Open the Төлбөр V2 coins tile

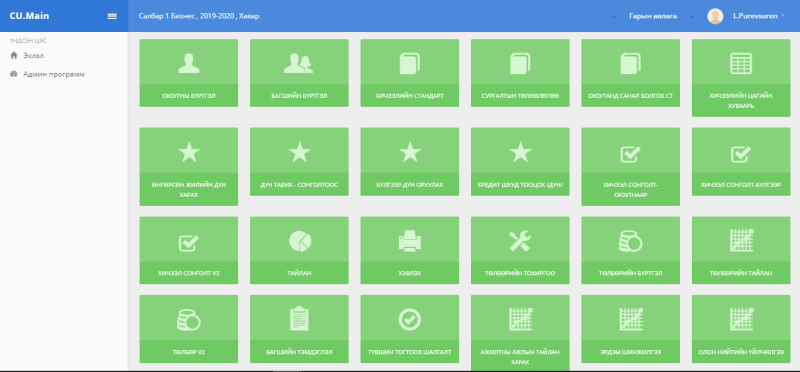pyautogui.click(x=189, y=329)
